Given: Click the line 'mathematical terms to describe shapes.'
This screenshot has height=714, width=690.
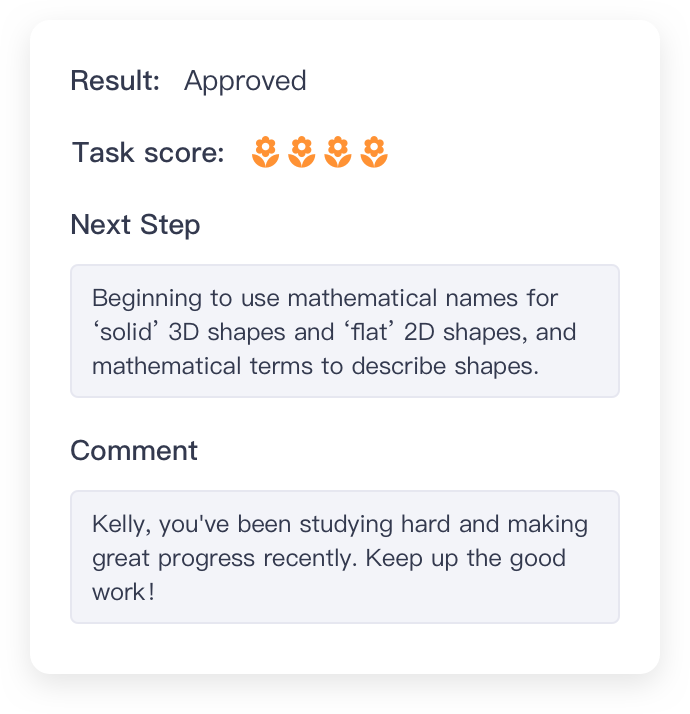Looking at the screenshot, I should tap(315, 366).
